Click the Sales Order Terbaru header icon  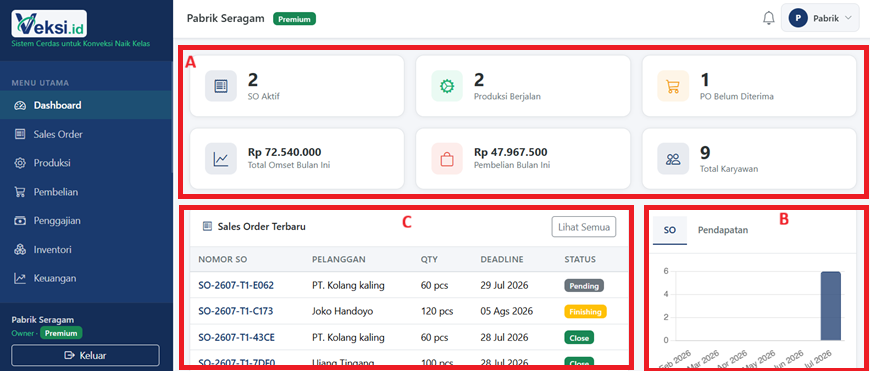208,226
